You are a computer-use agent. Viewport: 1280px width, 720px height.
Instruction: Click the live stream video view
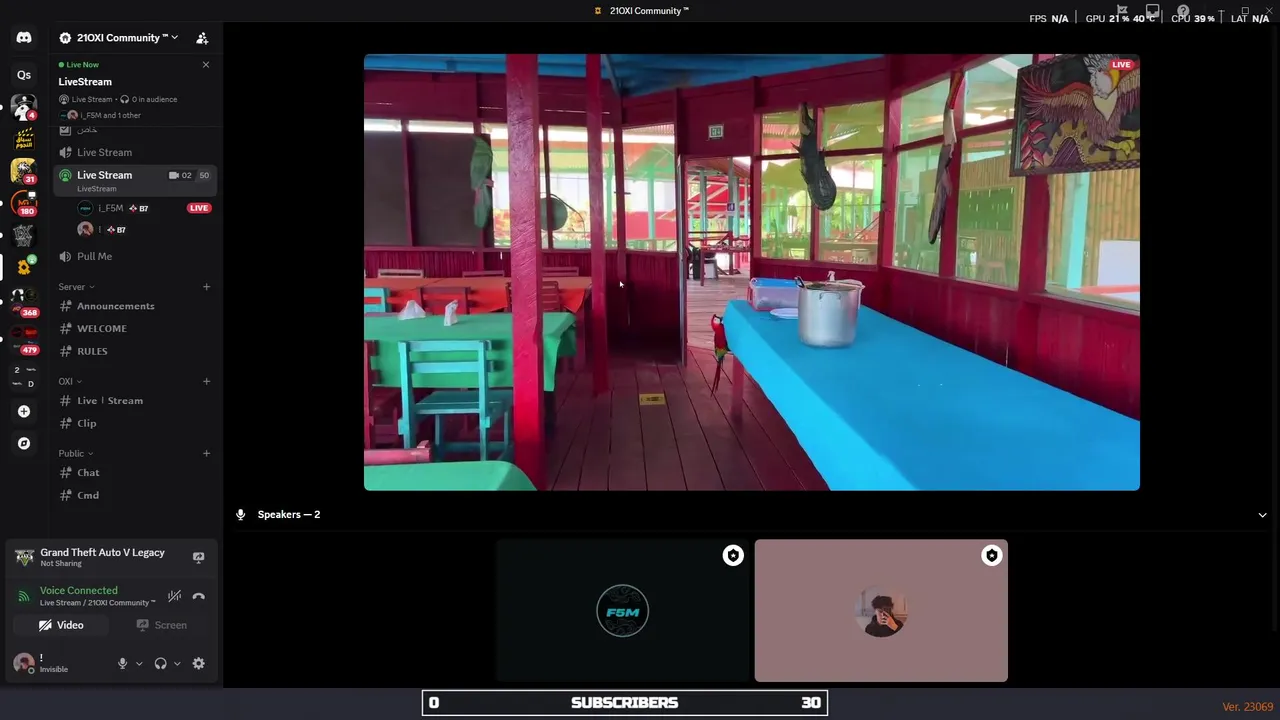click(752, 272)
